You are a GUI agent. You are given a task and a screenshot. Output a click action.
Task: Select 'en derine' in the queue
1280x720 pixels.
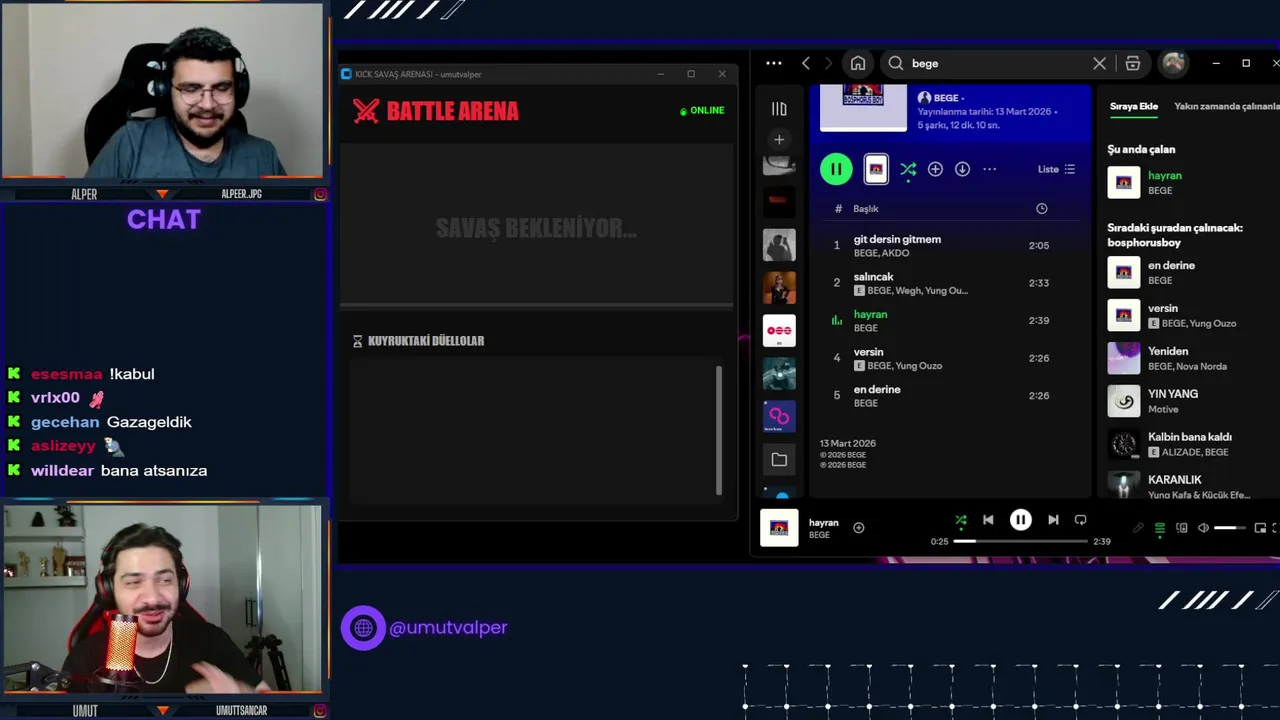(1190, 272)
